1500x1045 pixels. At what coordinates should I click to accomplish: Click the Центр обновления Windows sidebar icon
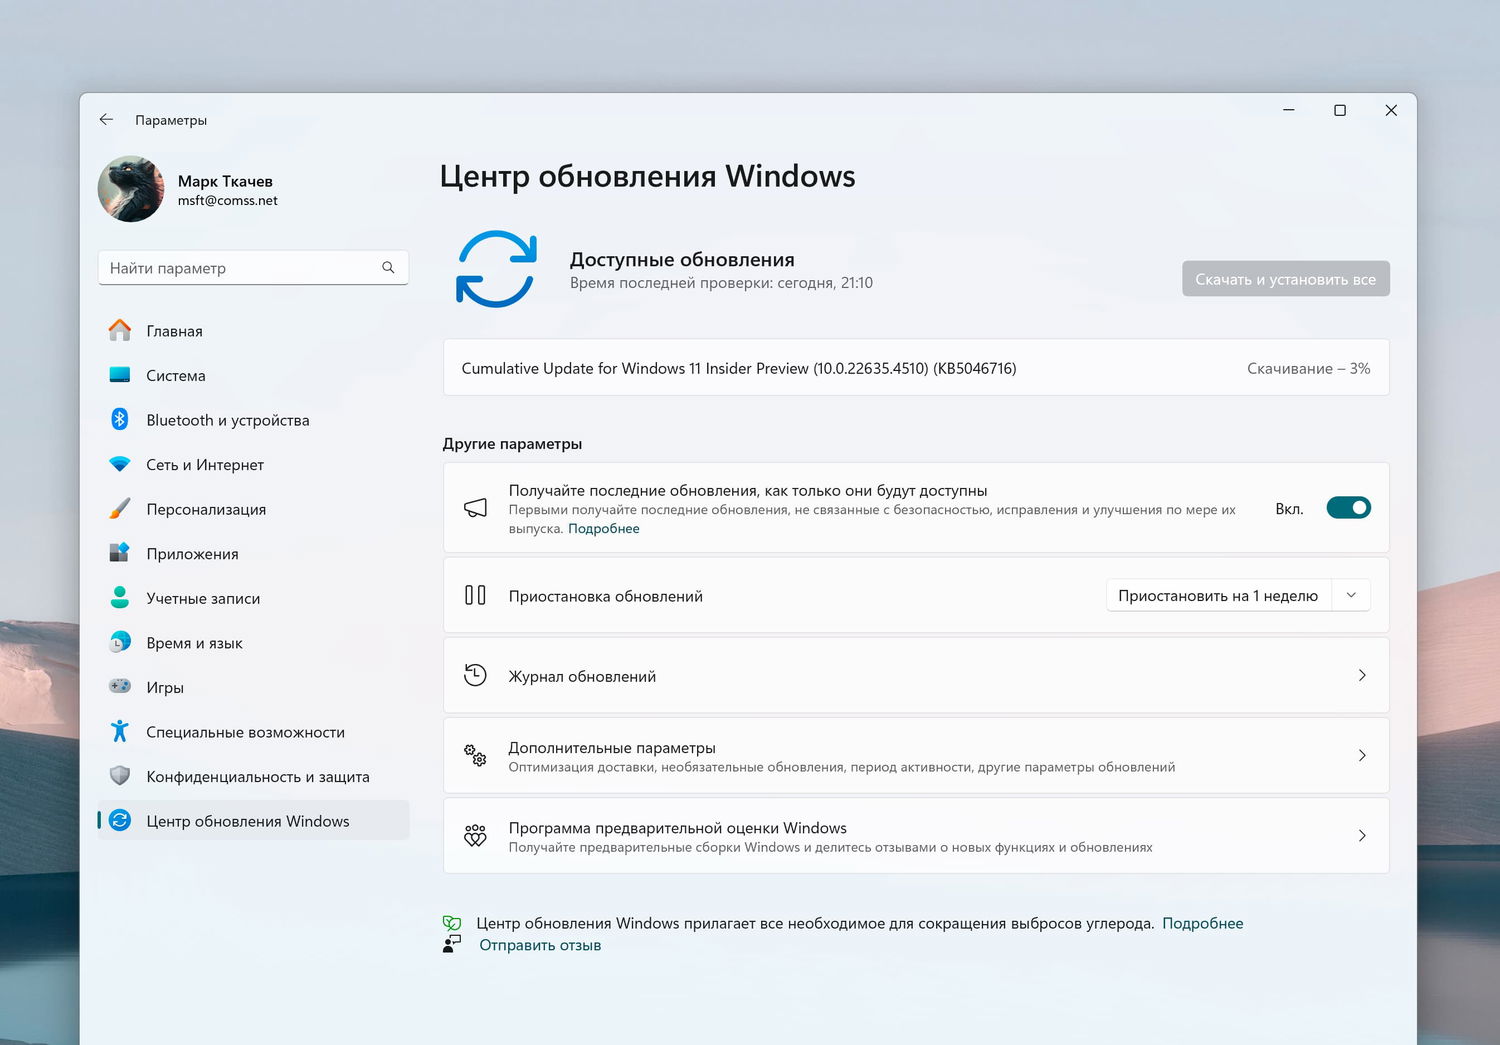click(x=120, y=820)
